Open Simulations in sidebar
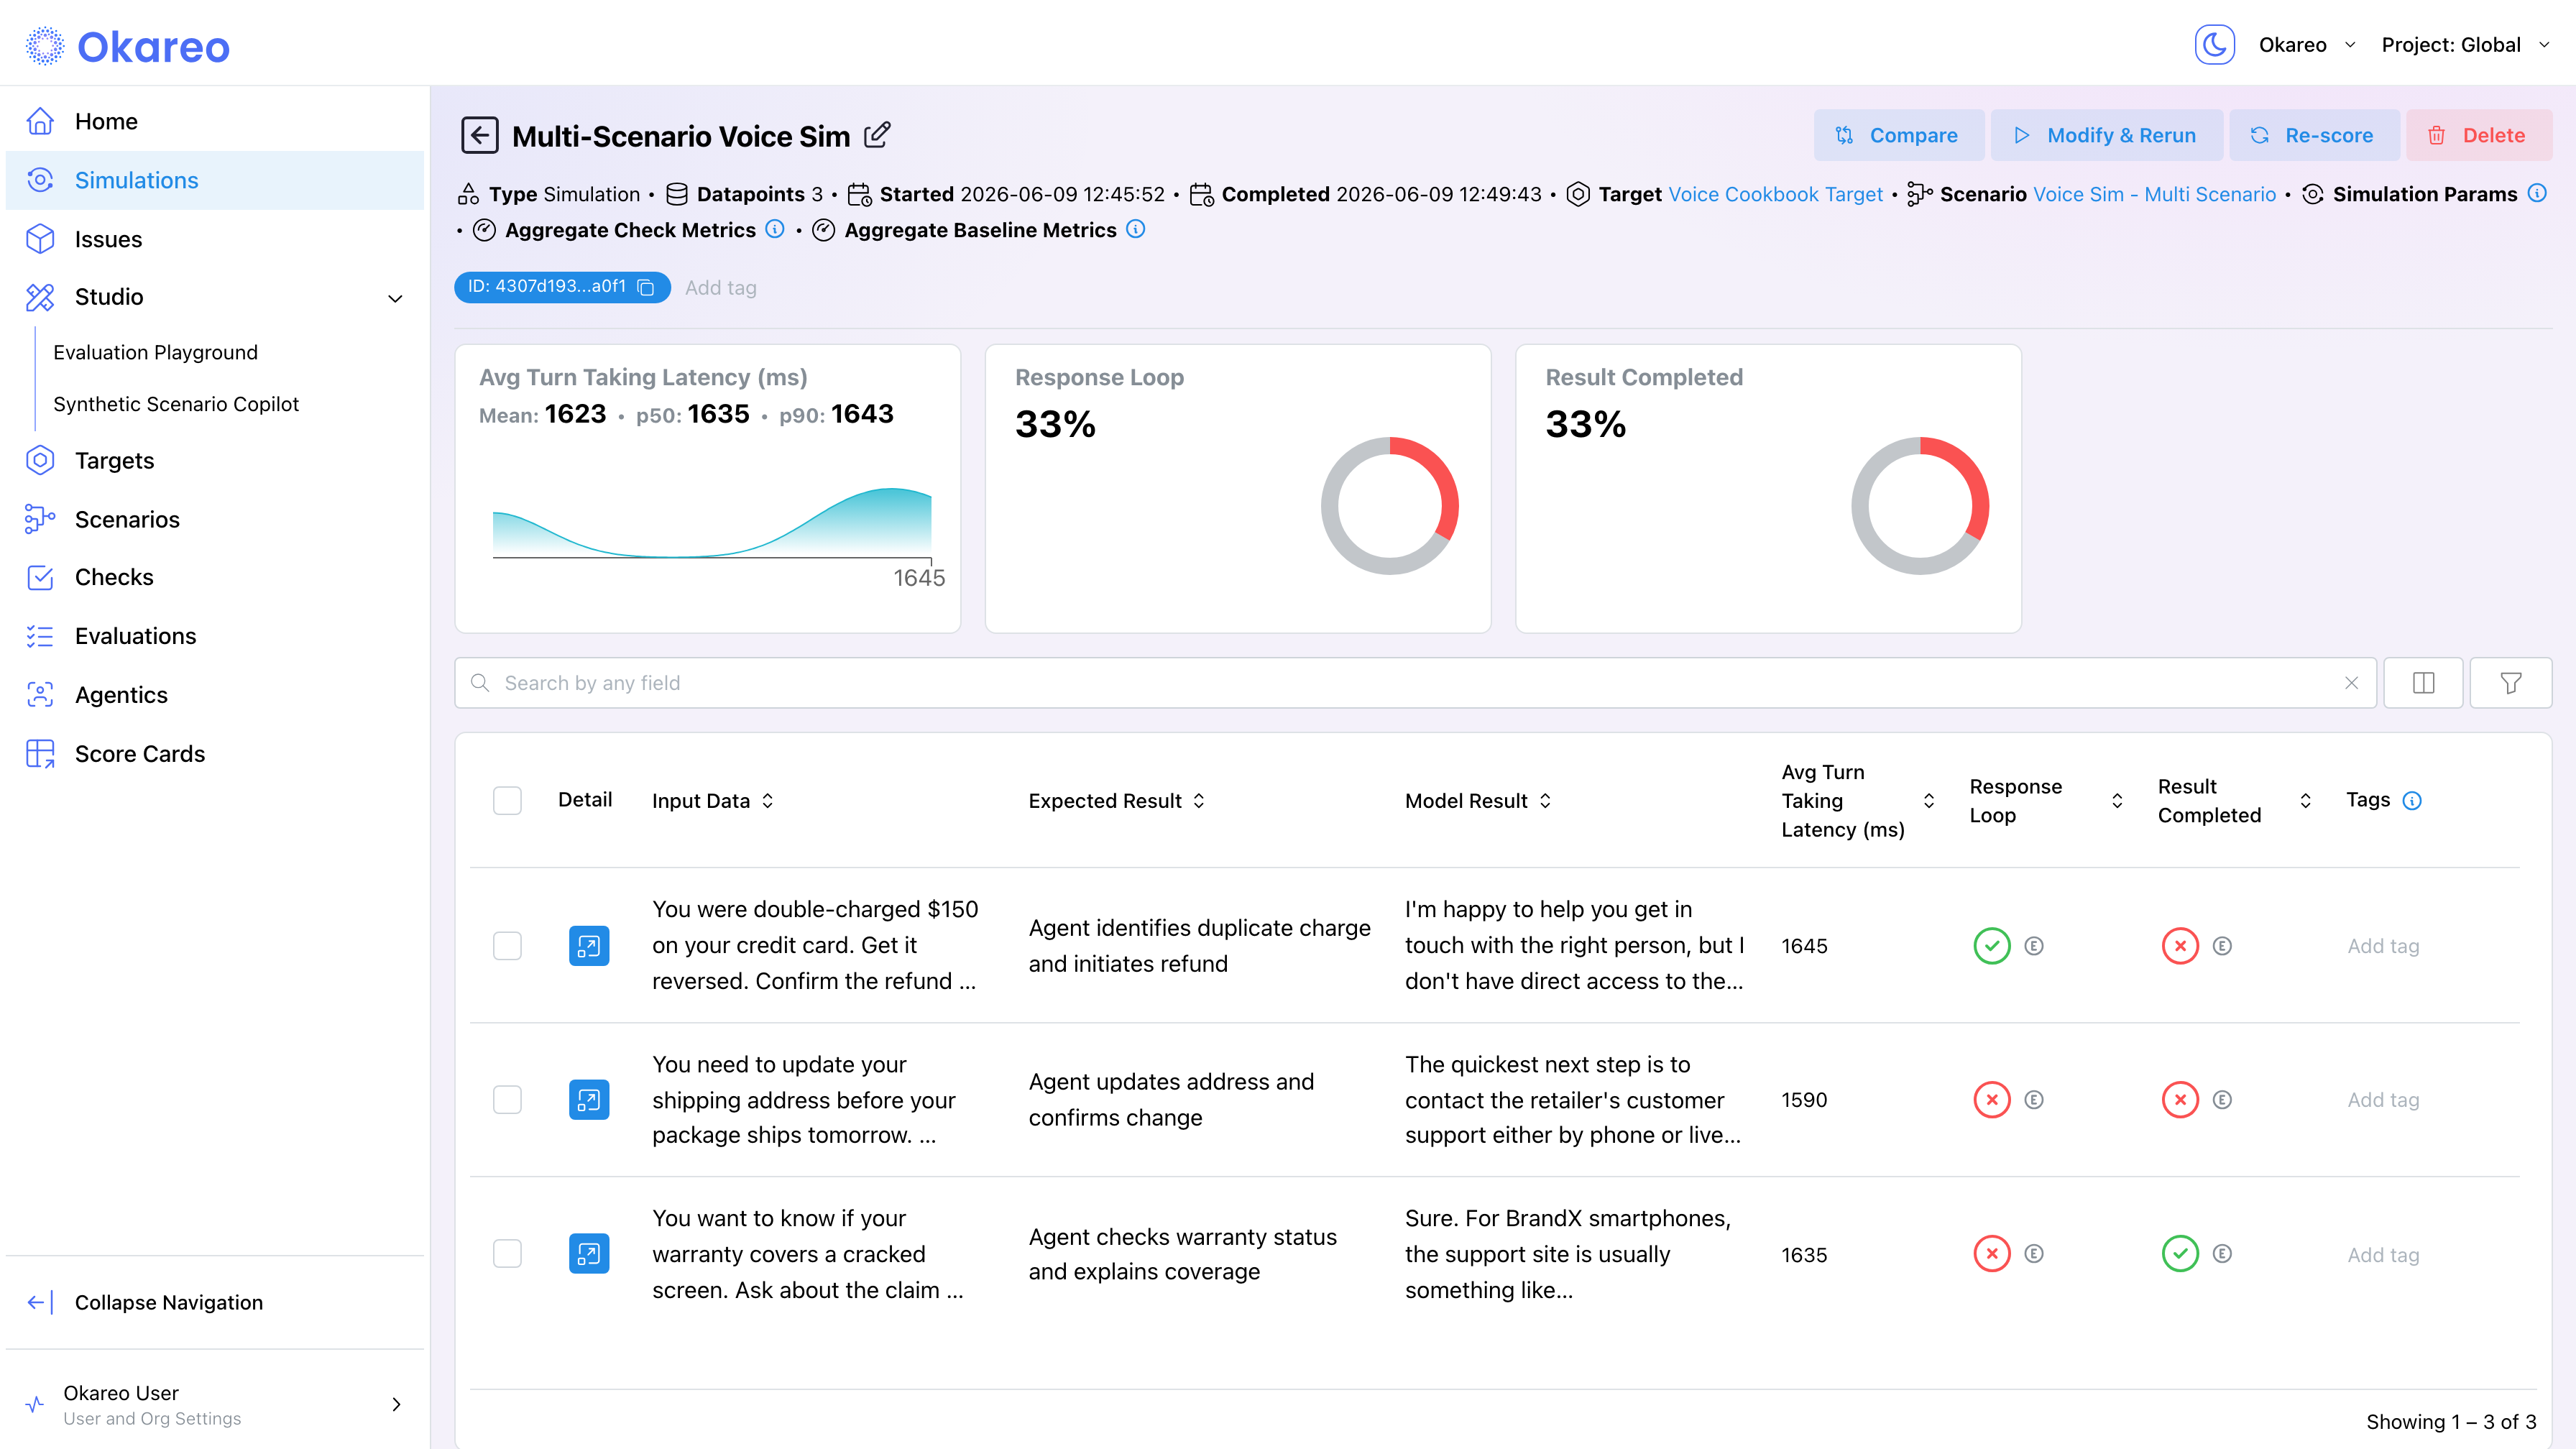 215,180
